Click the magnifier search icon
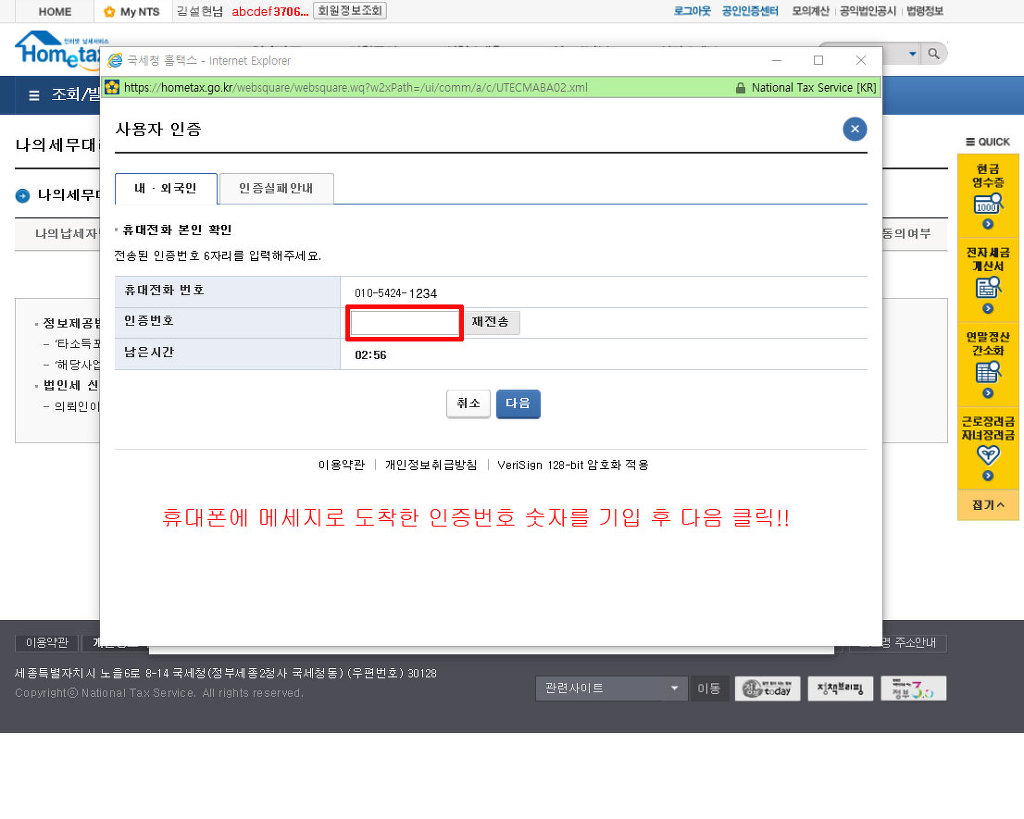The width and height of the screenshot is (1024, 819). tap(934, 54)
